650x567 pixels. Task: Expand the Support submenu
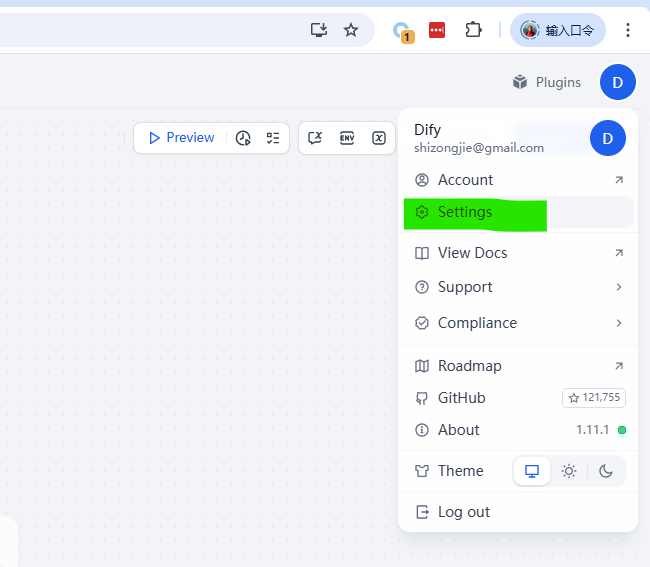(x=518, y=287)
